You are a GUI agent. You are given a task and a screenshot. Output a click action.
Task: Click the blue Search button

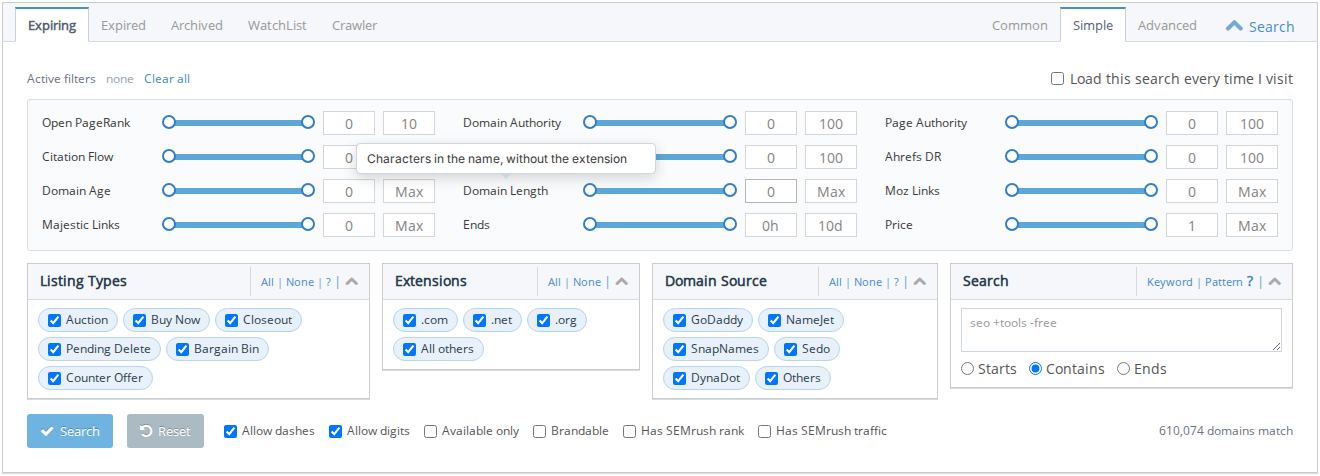point(70,431)
